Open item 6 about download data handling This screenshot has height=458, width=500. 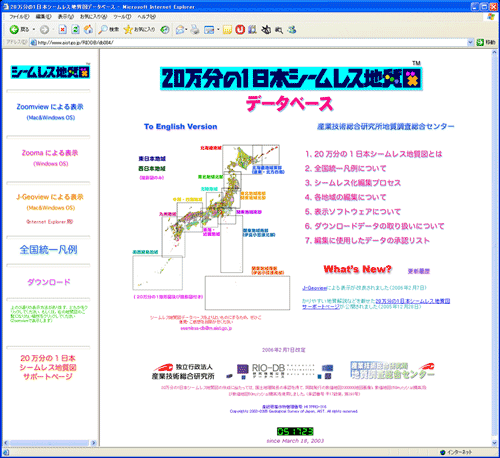[x=375, y=226]
